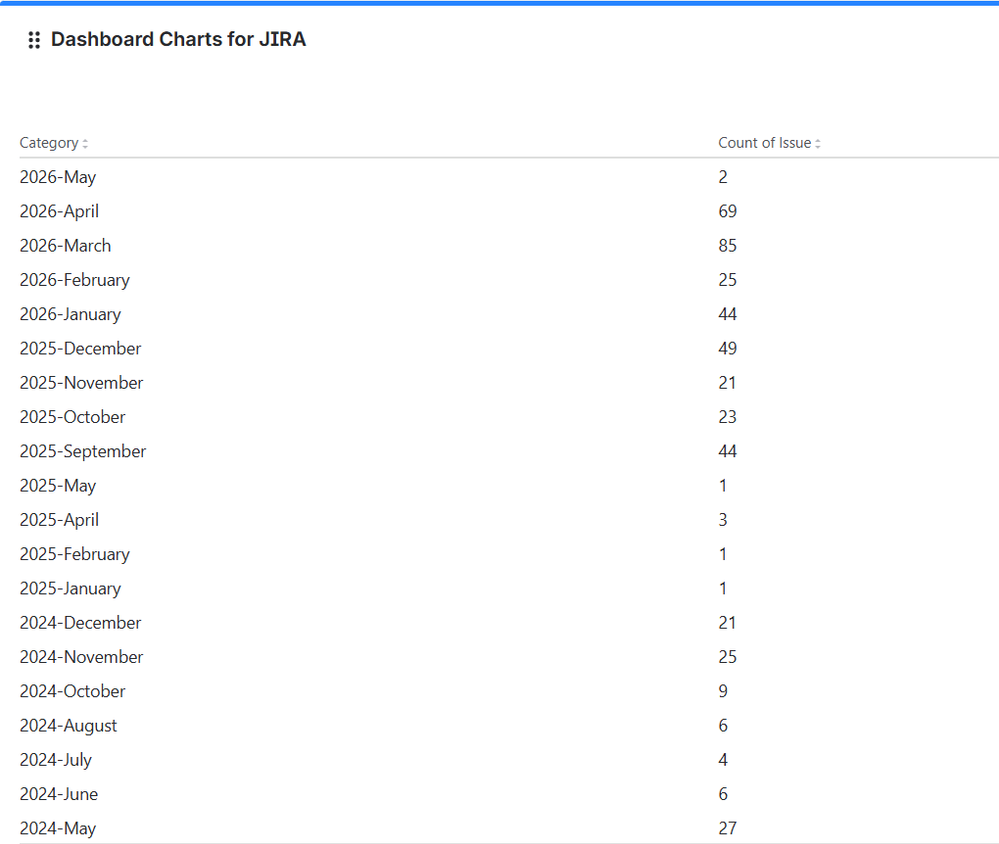Select the 2025-October category cell

(73, 417)
